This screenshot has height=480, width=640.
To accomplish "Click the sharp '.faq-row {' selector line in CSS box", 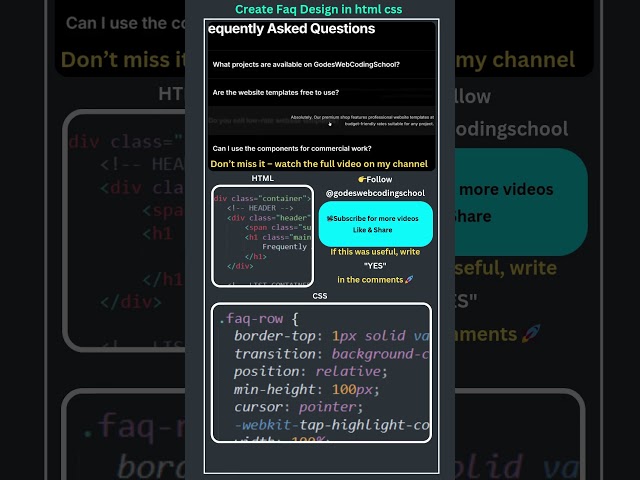I will coord(259,318).
